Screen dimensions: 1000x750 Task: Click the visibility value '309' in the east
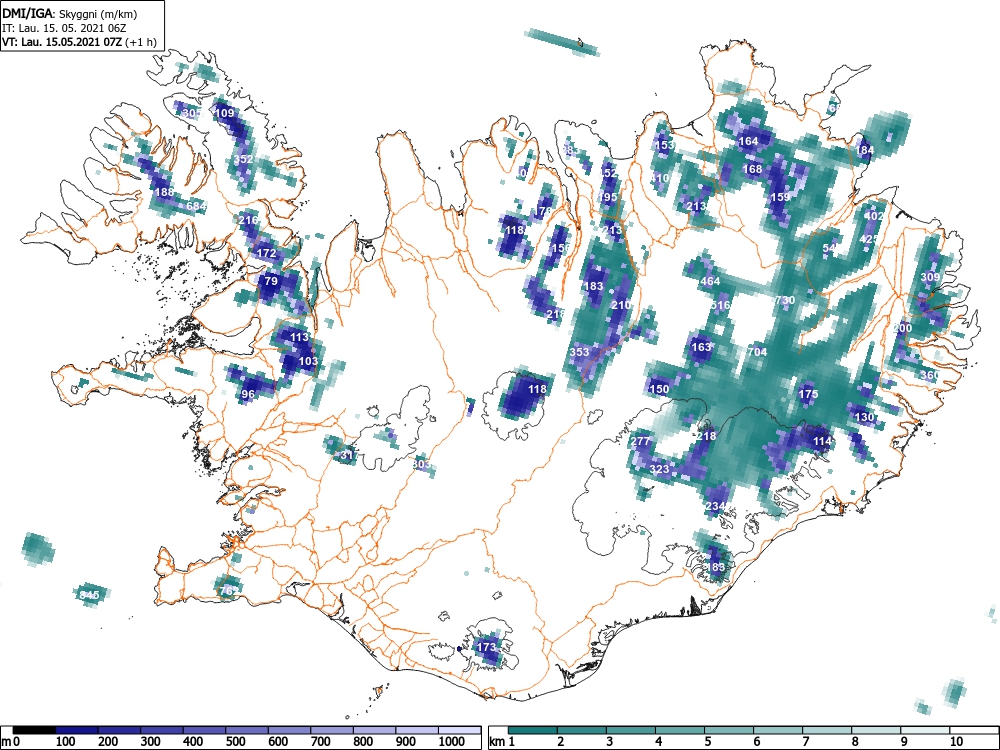coord(930,277)
